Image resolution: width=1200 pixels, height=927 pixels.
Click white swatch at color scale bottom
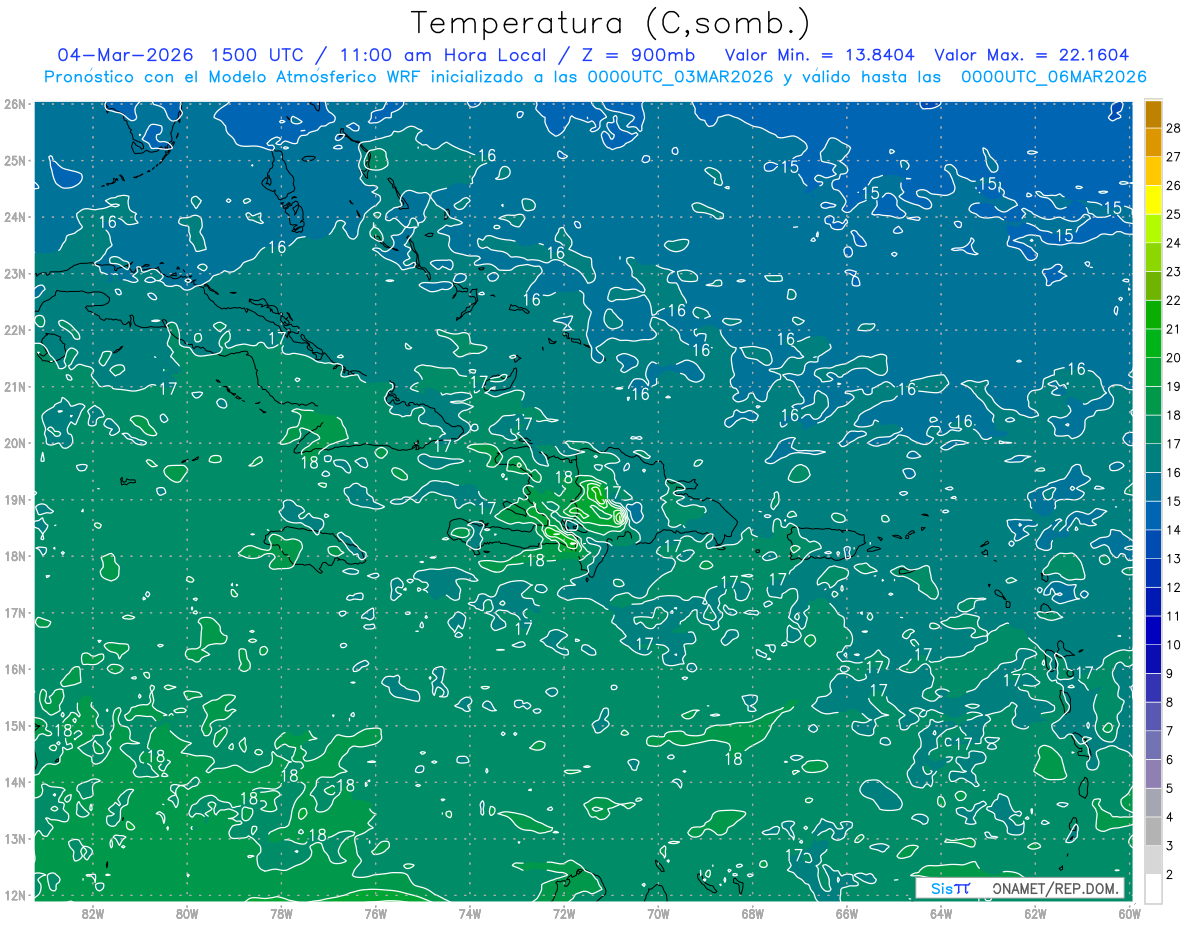point(1153,888)
